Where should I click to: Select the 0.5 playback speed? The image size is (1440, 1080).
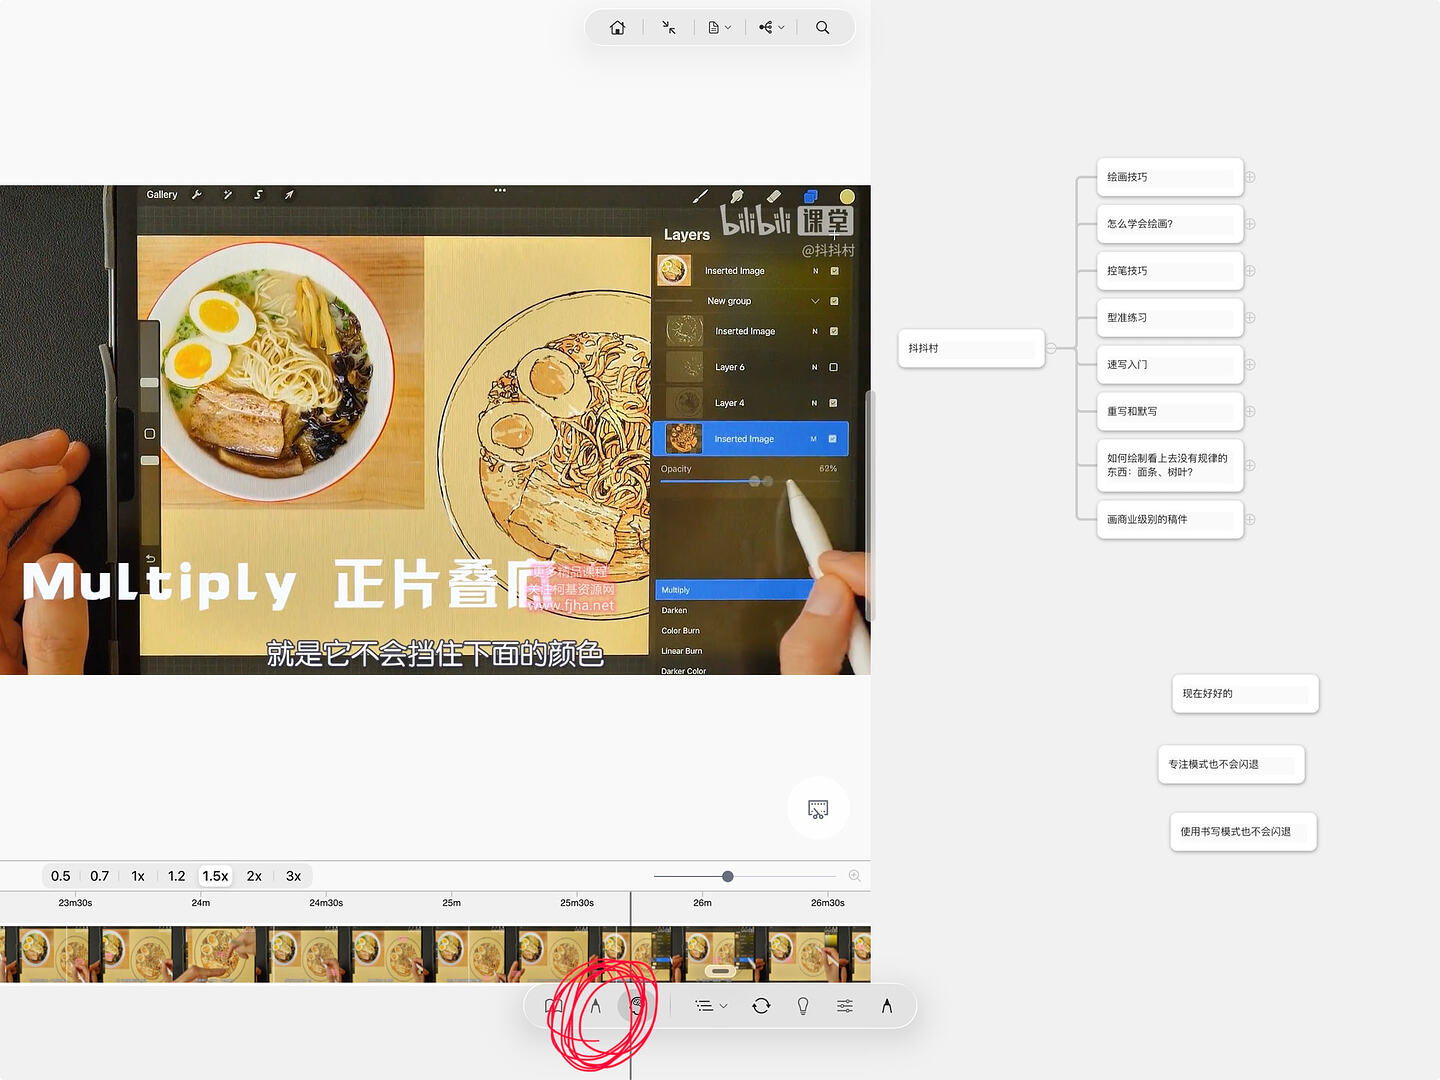coord(61,876)
